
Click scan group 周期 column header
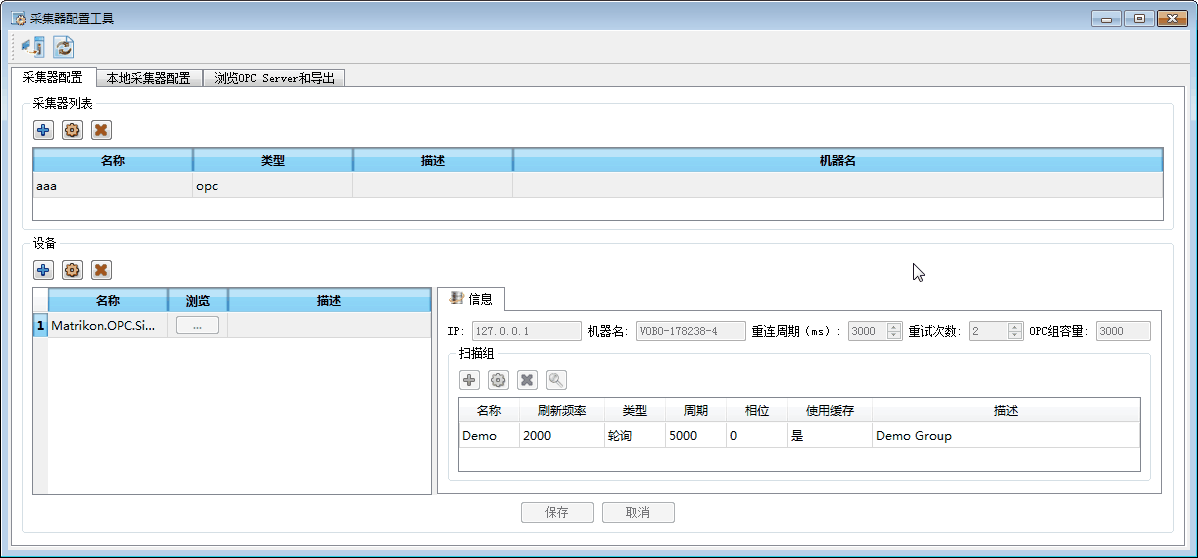(x=695, y=410)
